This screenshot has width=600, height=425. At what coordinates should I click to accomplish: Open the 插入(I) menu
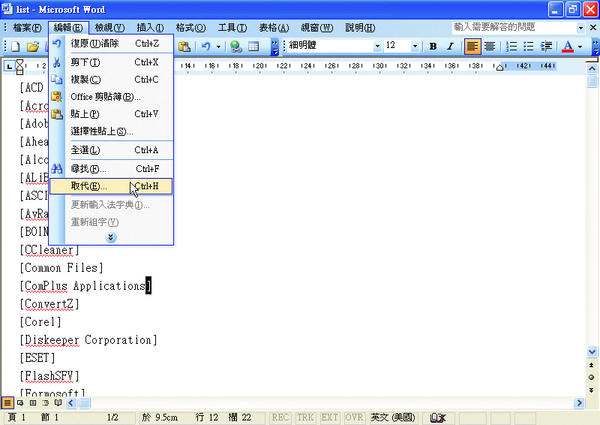click(150, 28)
